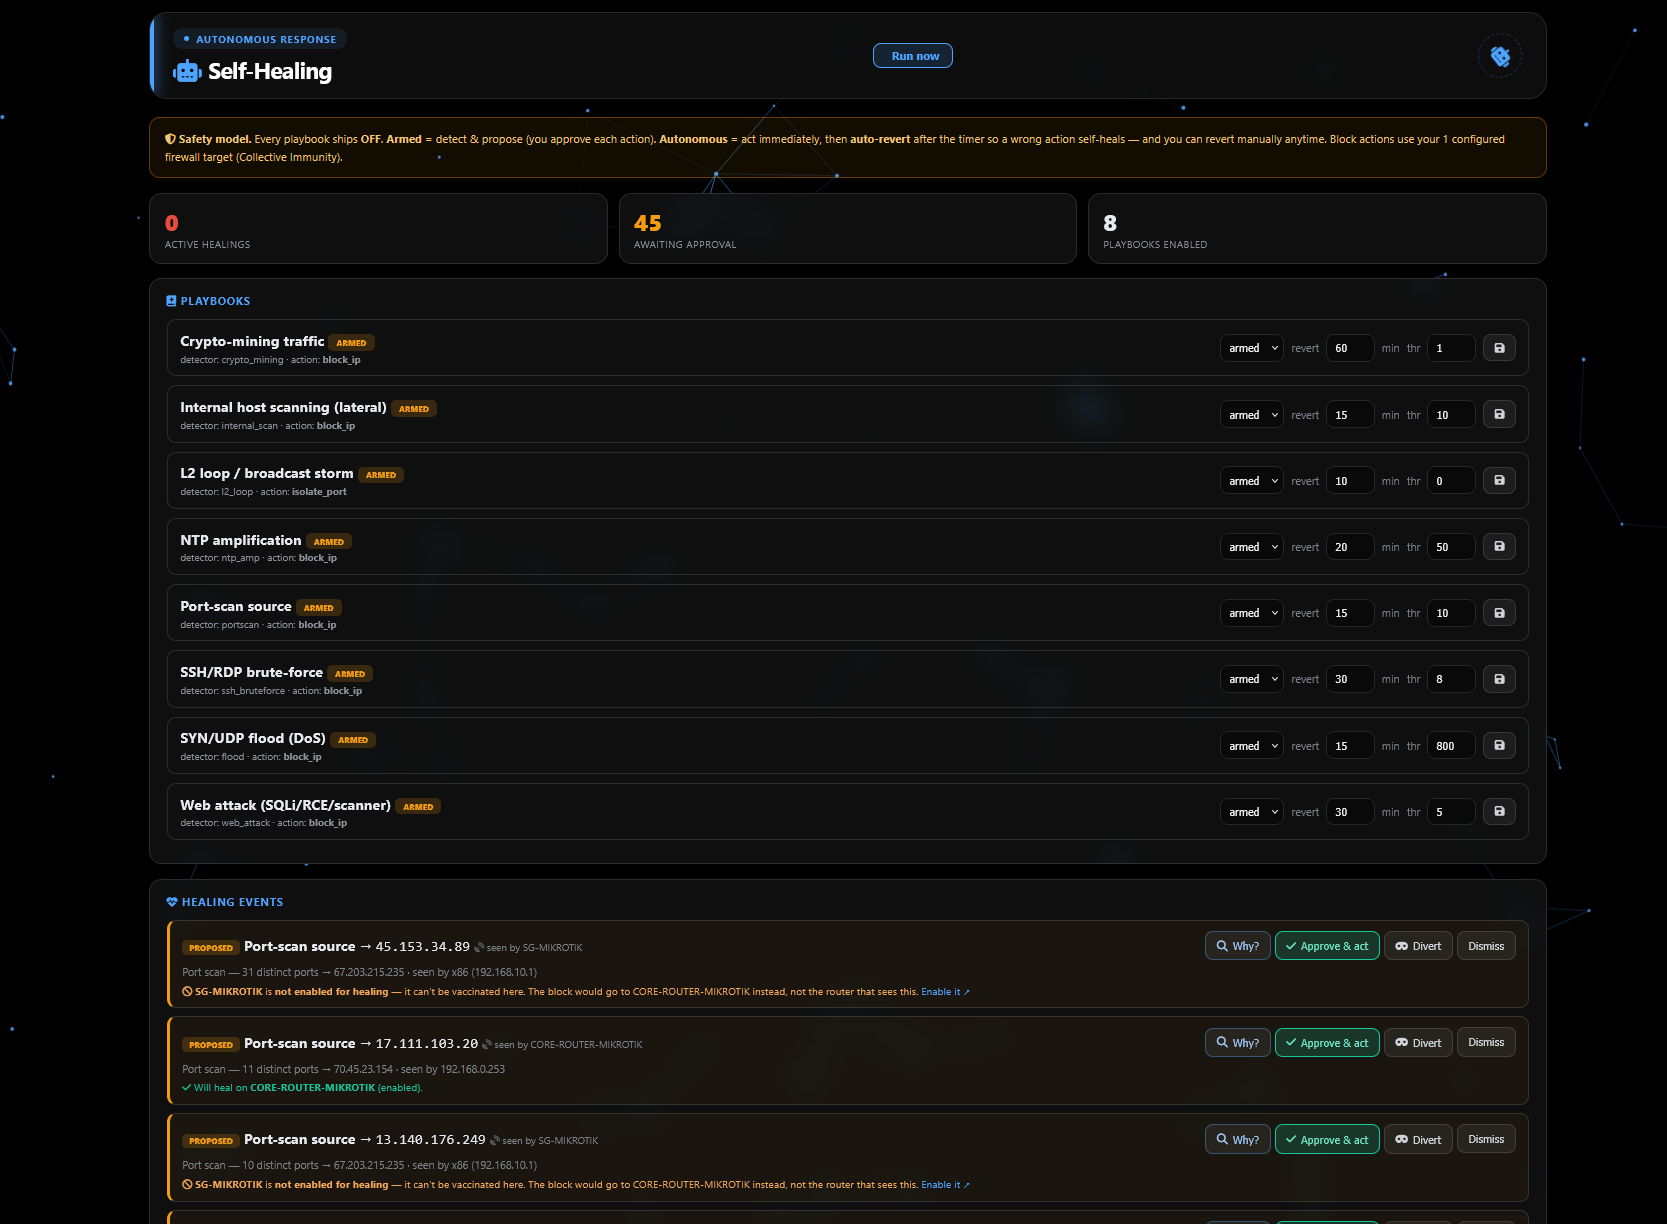This screenshot has width=1667, height=1224.
Task: Click the Awaiting Approval stat card
Action: coord(848,229)
